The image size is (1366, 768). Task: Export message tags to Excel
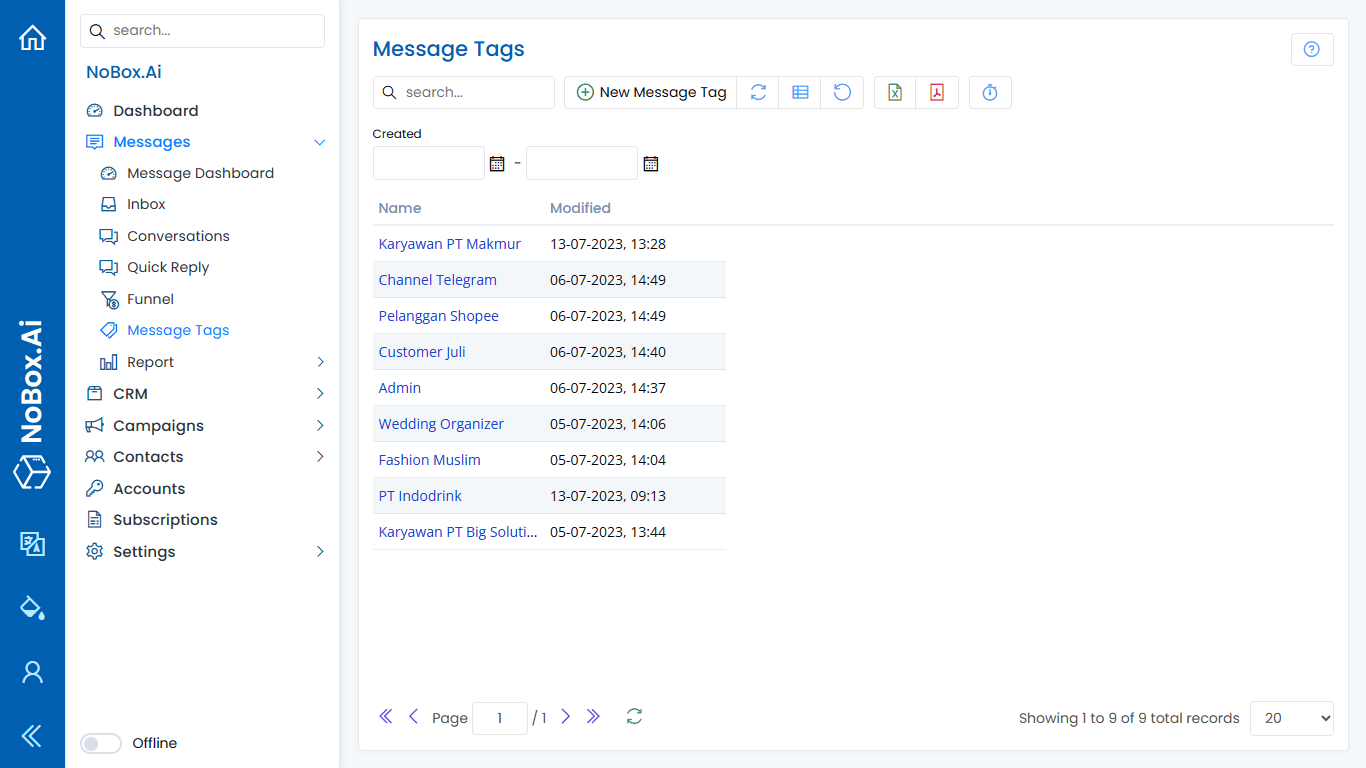[894, 92]
